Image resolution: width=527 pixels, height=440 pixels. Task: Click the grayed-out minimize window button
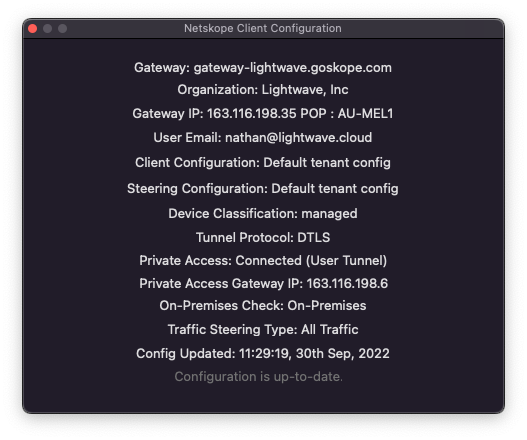point(47,29)
